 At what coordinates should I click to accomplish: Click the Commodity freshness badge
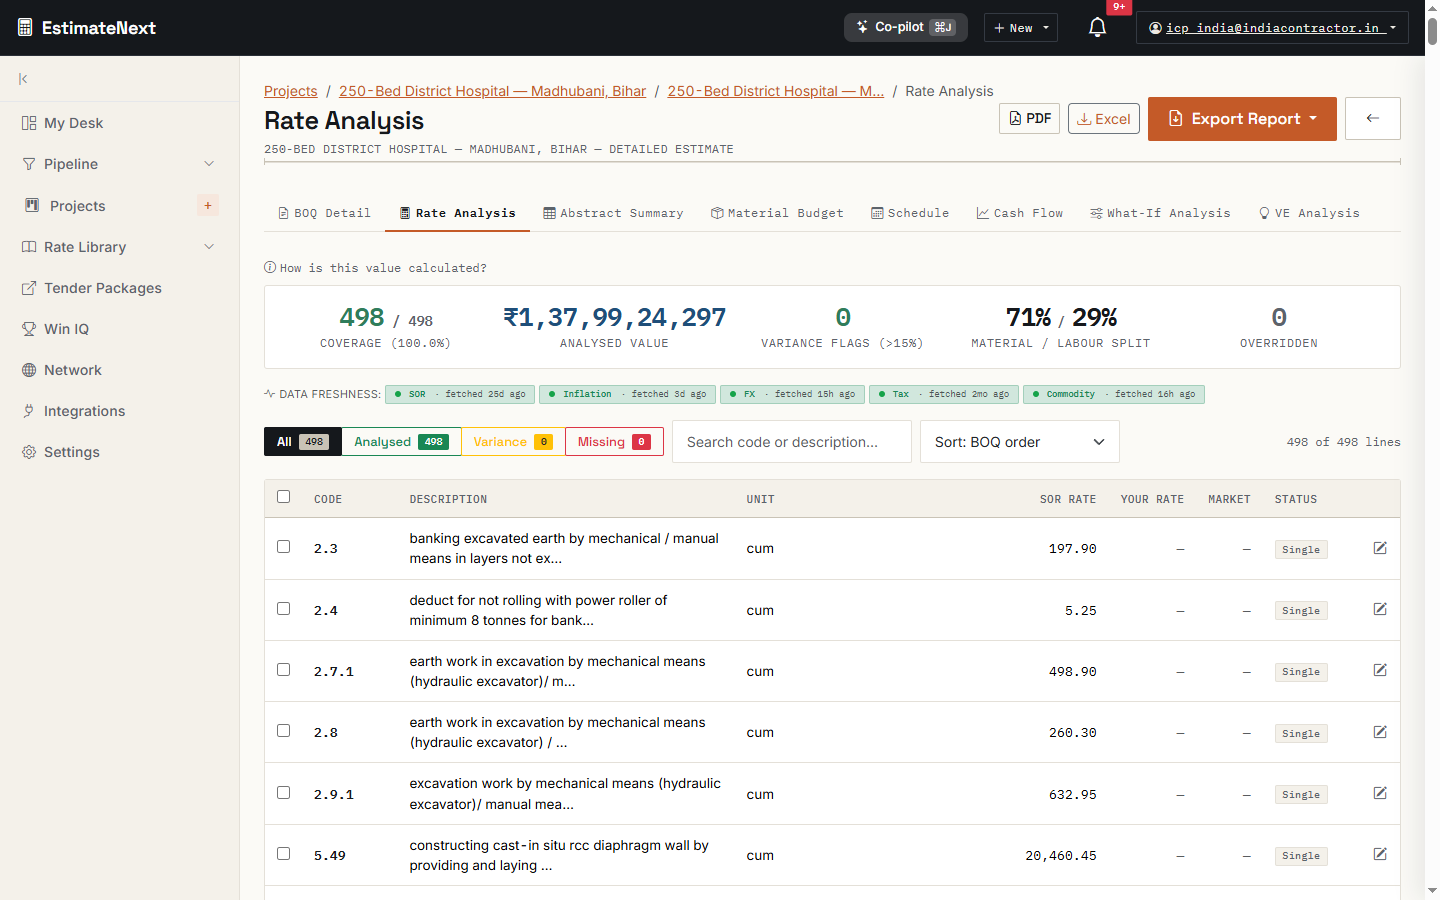coord(1114,394)
